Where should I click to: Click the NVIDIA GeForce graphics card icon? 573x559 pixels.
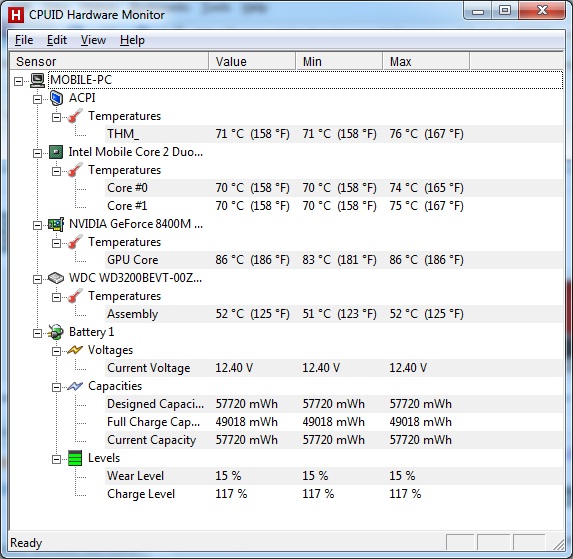(x=56, y=224)
